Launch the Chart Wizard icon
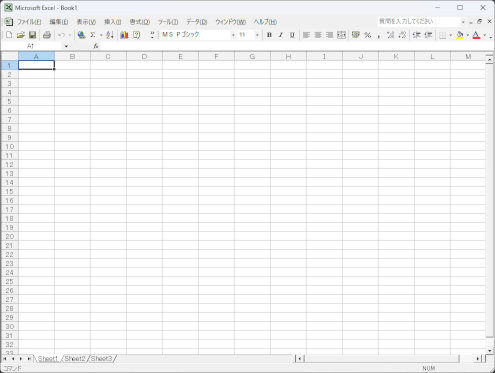 (124, 35)
